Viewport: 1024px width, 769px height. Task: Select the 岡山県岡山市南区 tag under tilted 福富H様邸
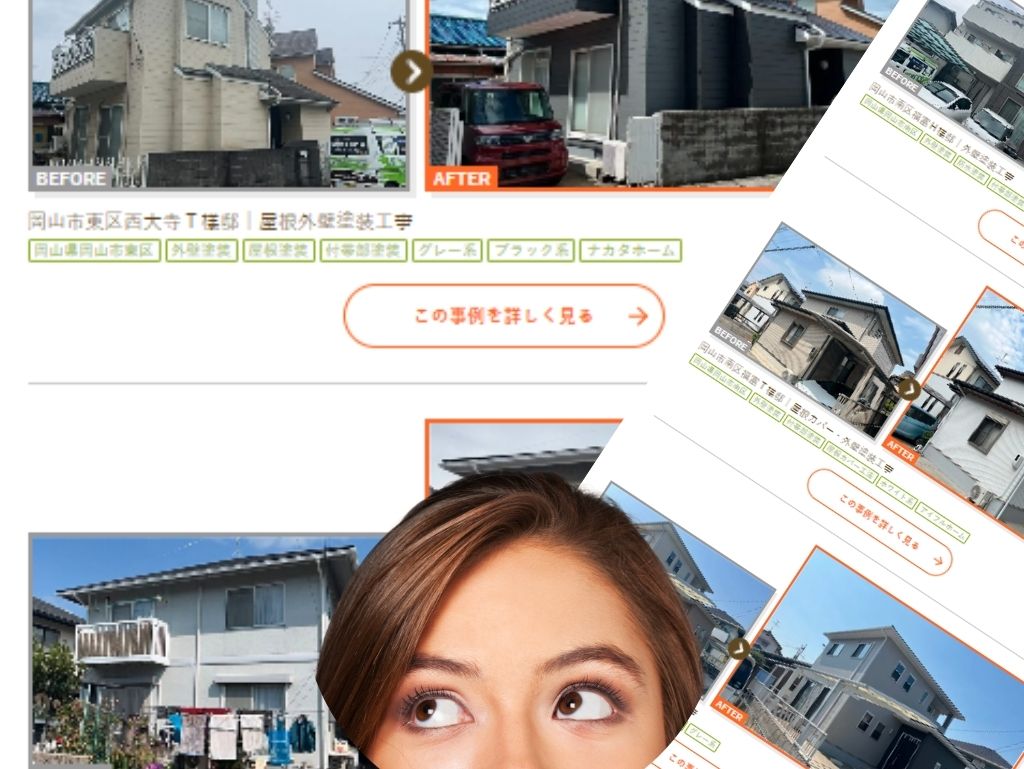pos(891,118)
